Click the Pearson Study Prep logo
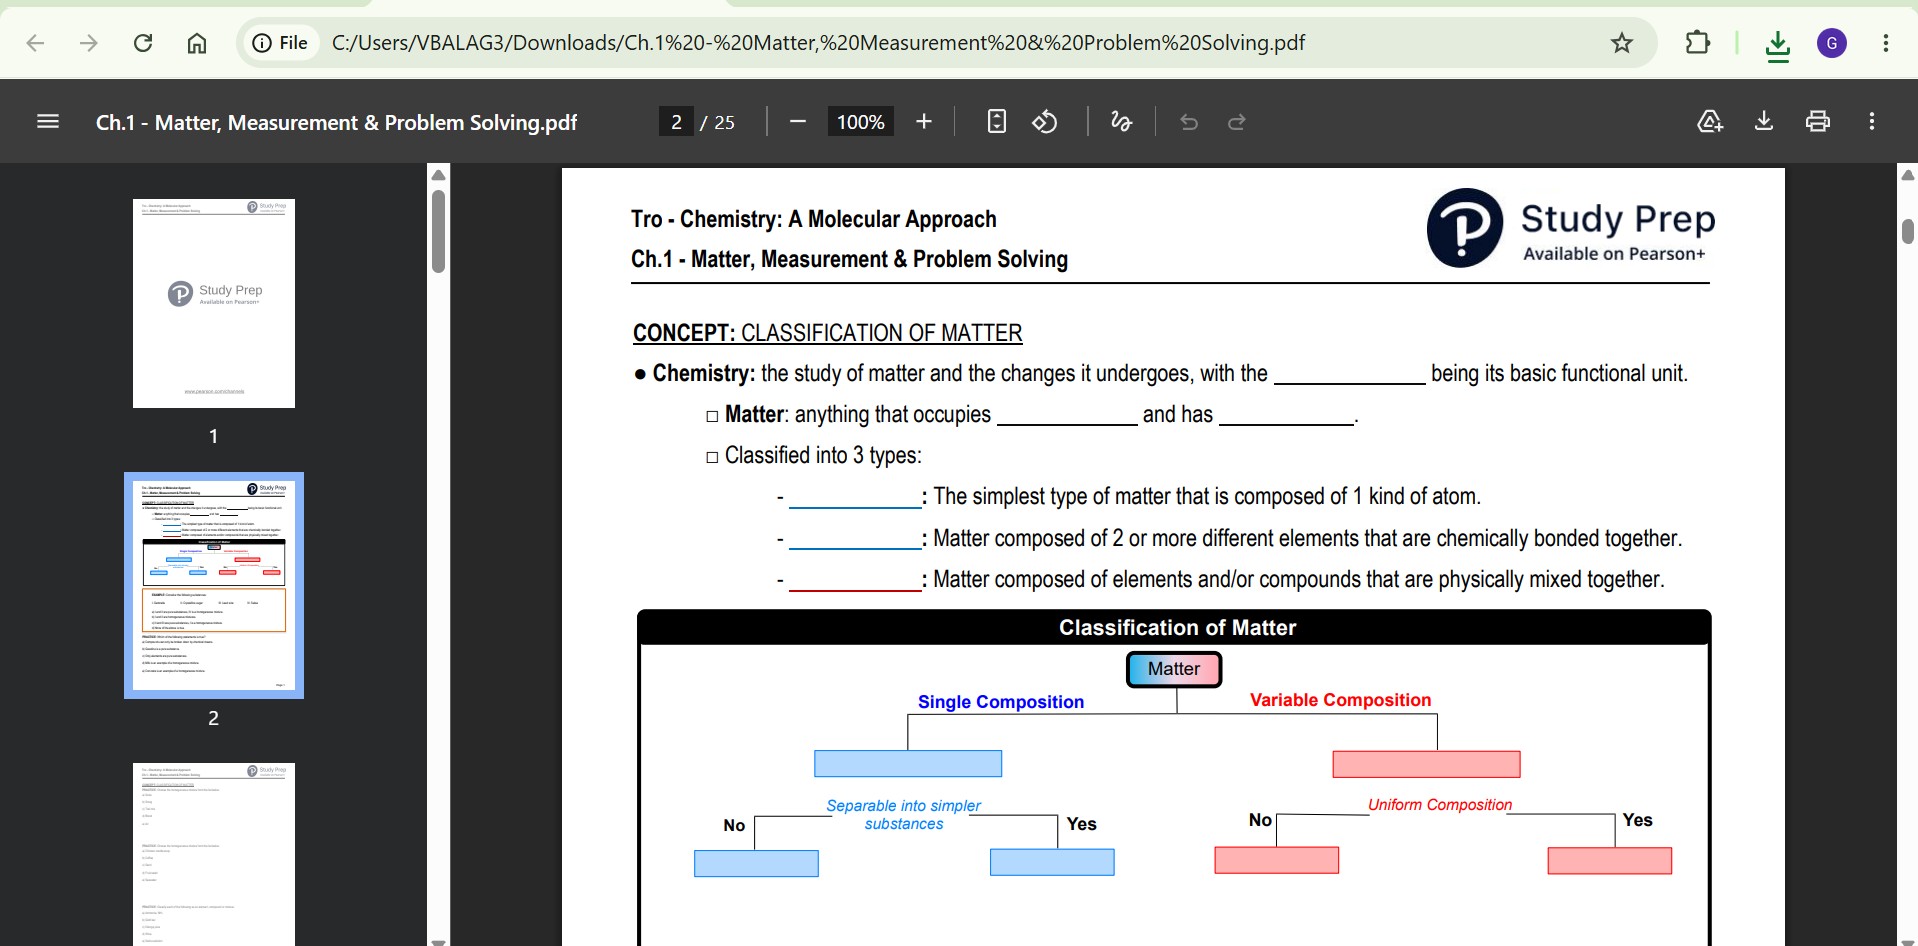1918x946 pixels. tap(1570, 228)
